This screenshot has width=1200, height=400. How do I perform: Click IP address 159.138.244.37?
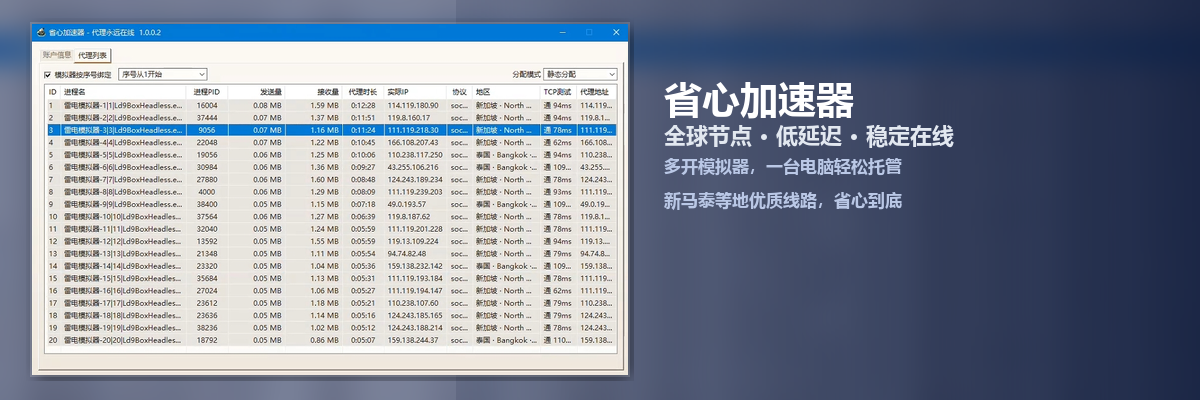point(413,340)
